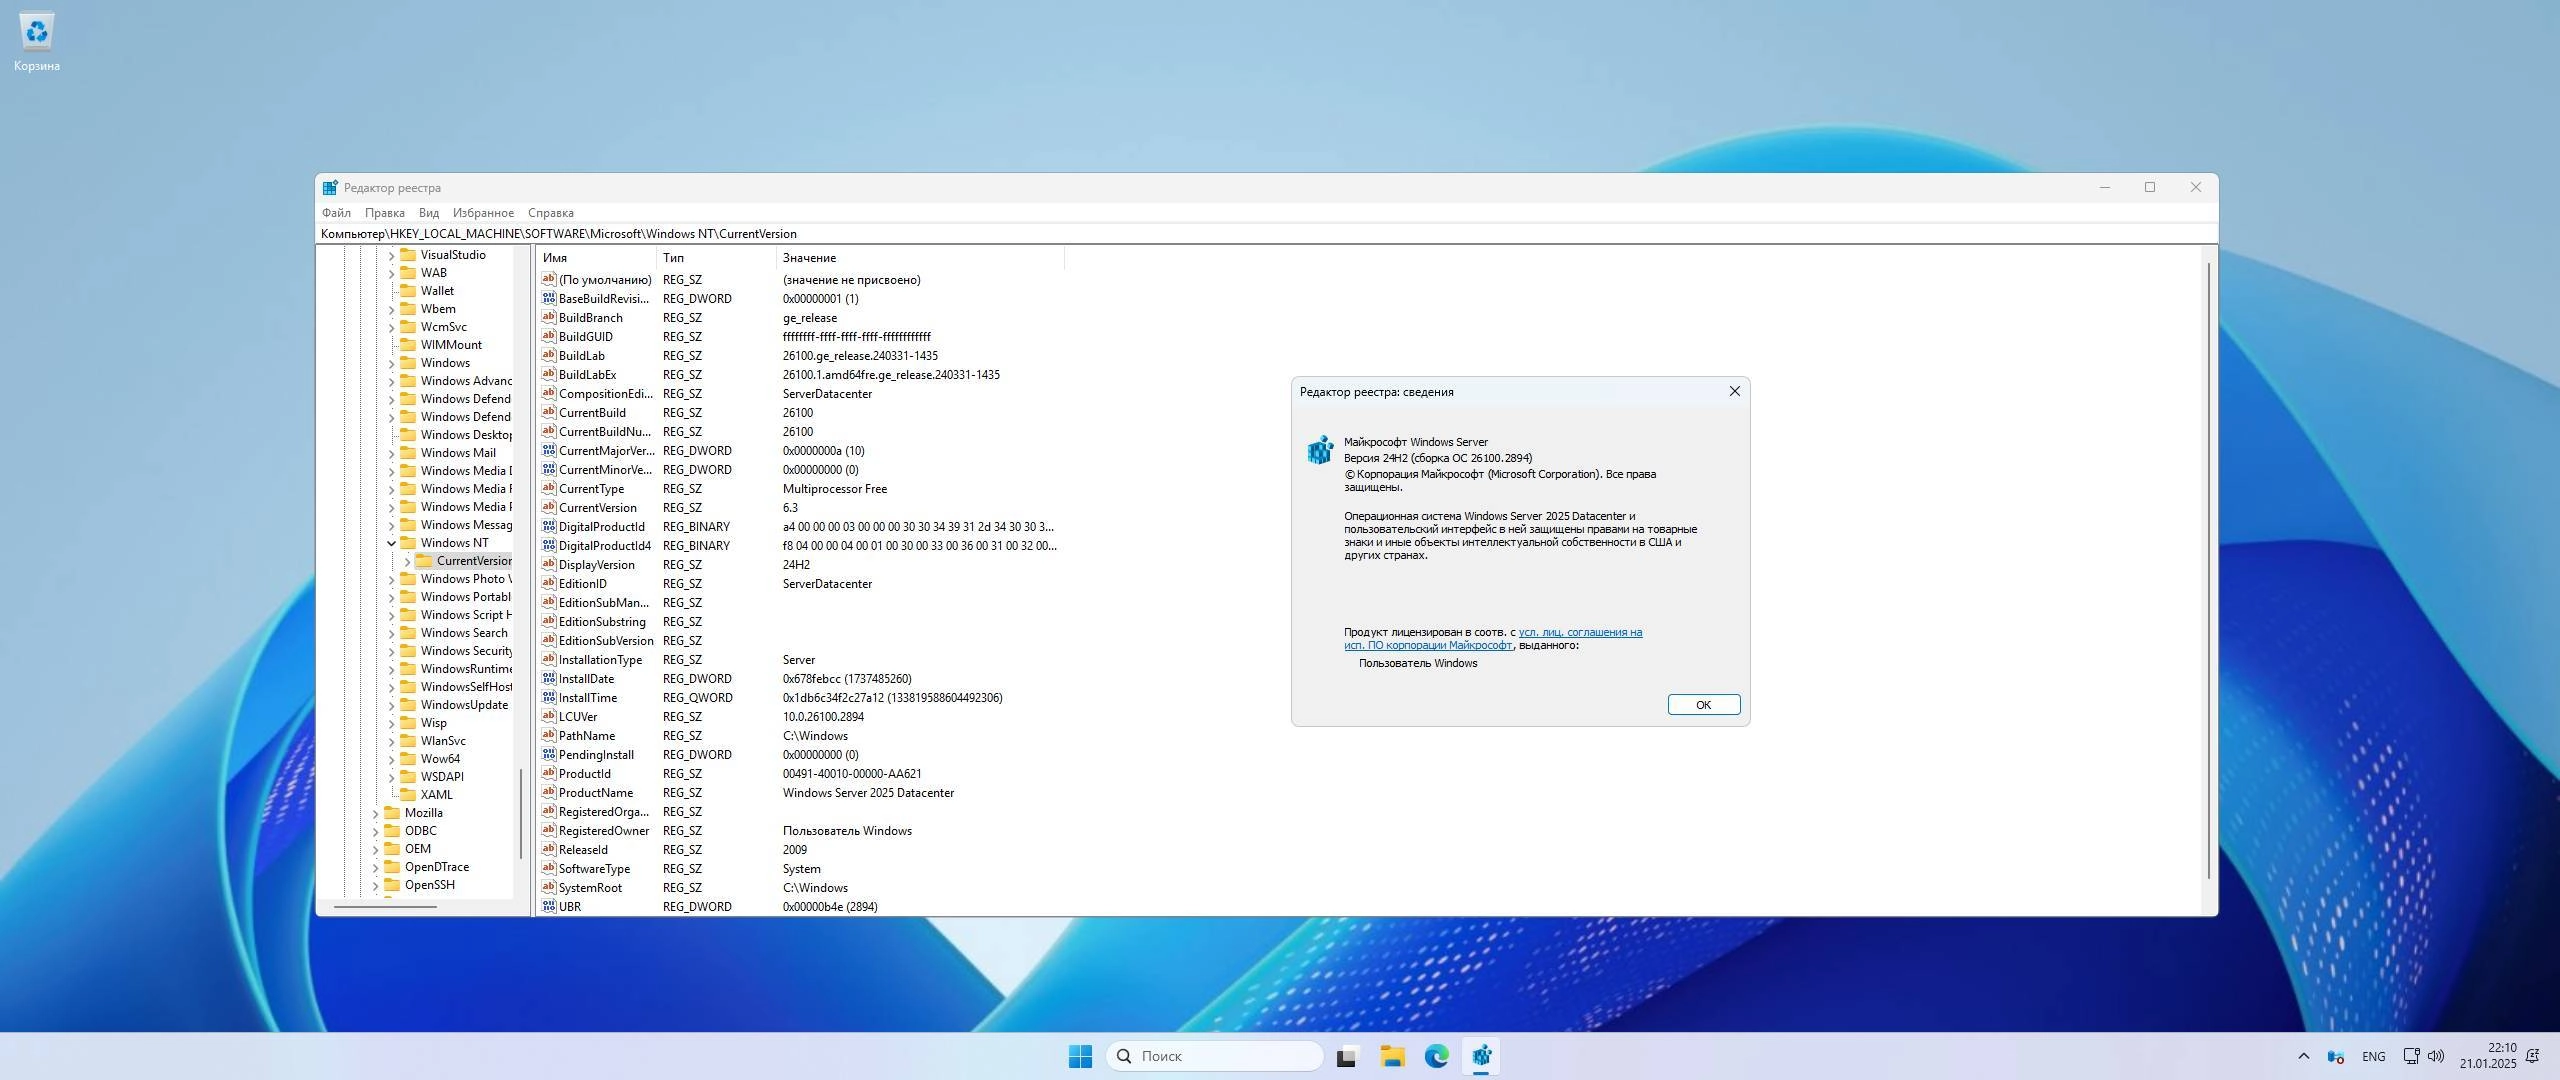Screen dimensions: 2560x1080
Task: Sort by the Значение column header
Action: click(920, 258)
